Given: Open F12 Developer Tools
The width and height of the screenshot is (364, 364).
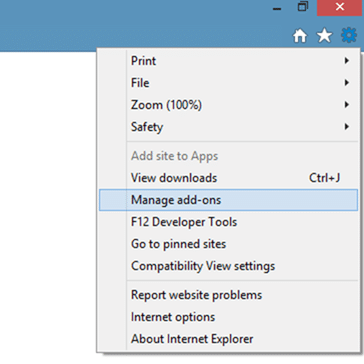Looking at the screenshot, I should pyautogui.click(x=228, y=222).
